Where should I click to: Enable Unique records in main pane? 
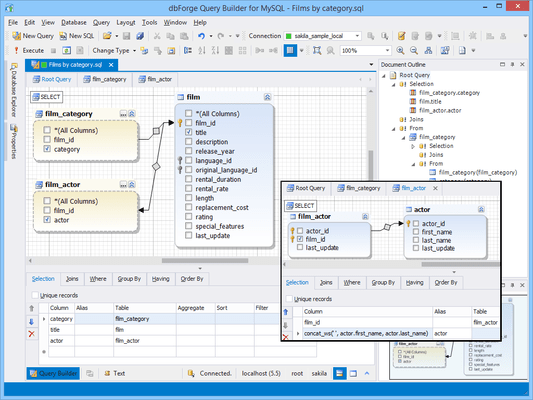[x=35, y=295]
